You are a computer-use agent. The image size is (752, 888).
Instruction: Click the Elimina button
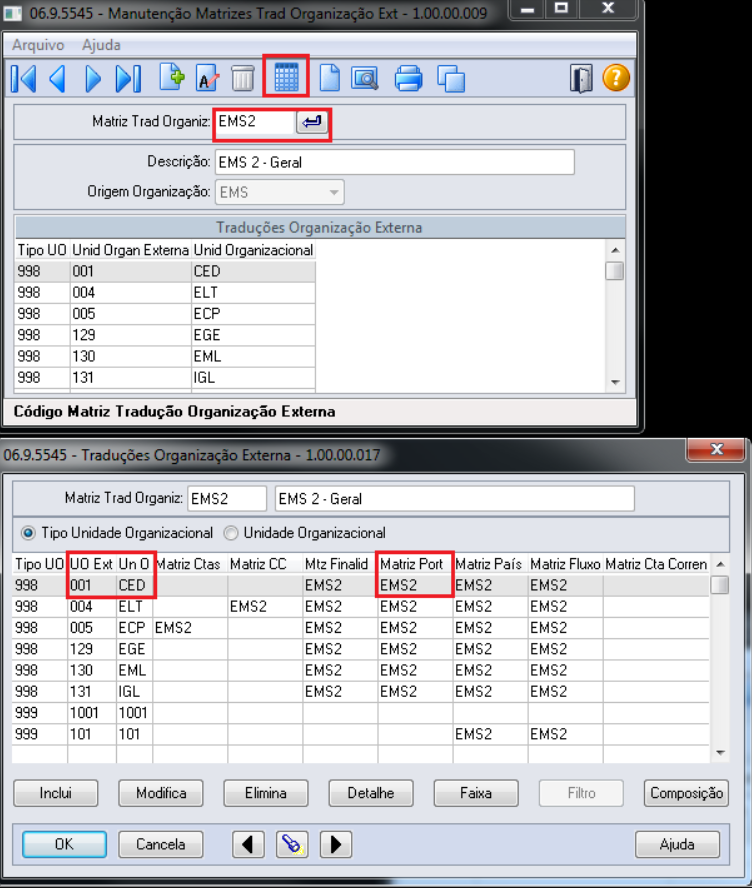click(x=266, y=793)
